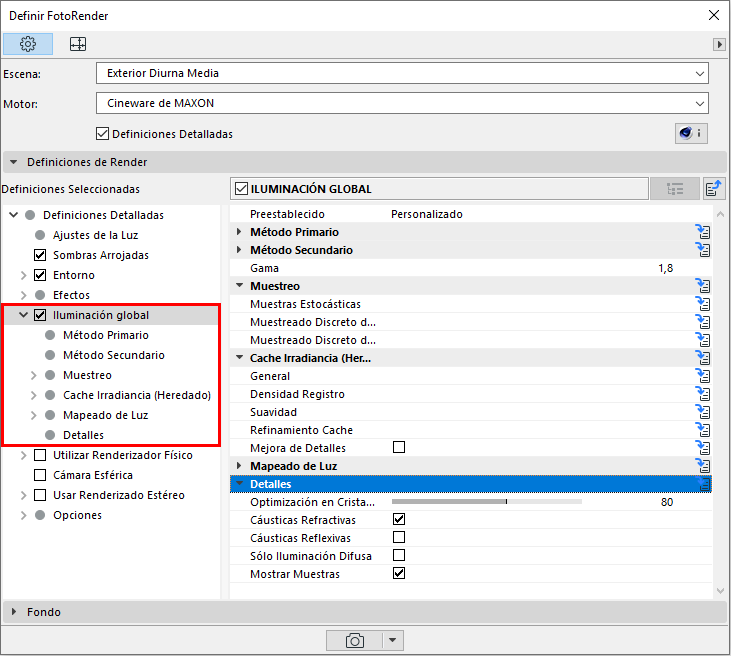Collapse Definiciones Detalladas tree node
This screenshot has width=731, height=656.
coord(14,215)
